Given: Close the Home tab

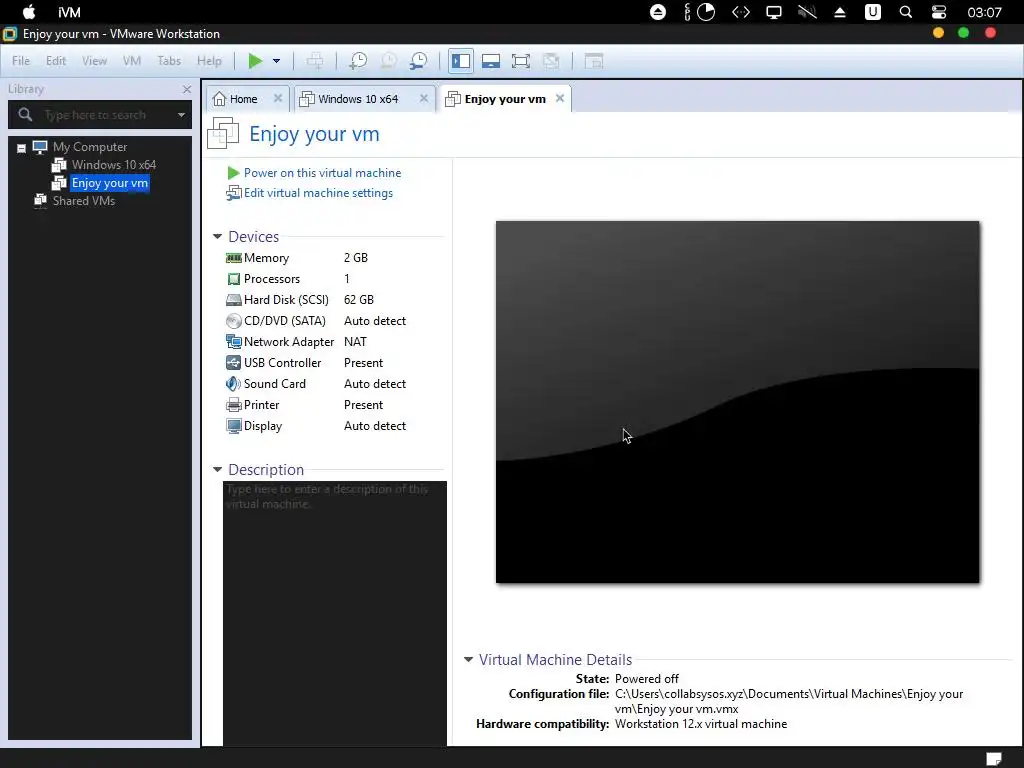Looking at the screenshot, I should click(x=278, y=98).
